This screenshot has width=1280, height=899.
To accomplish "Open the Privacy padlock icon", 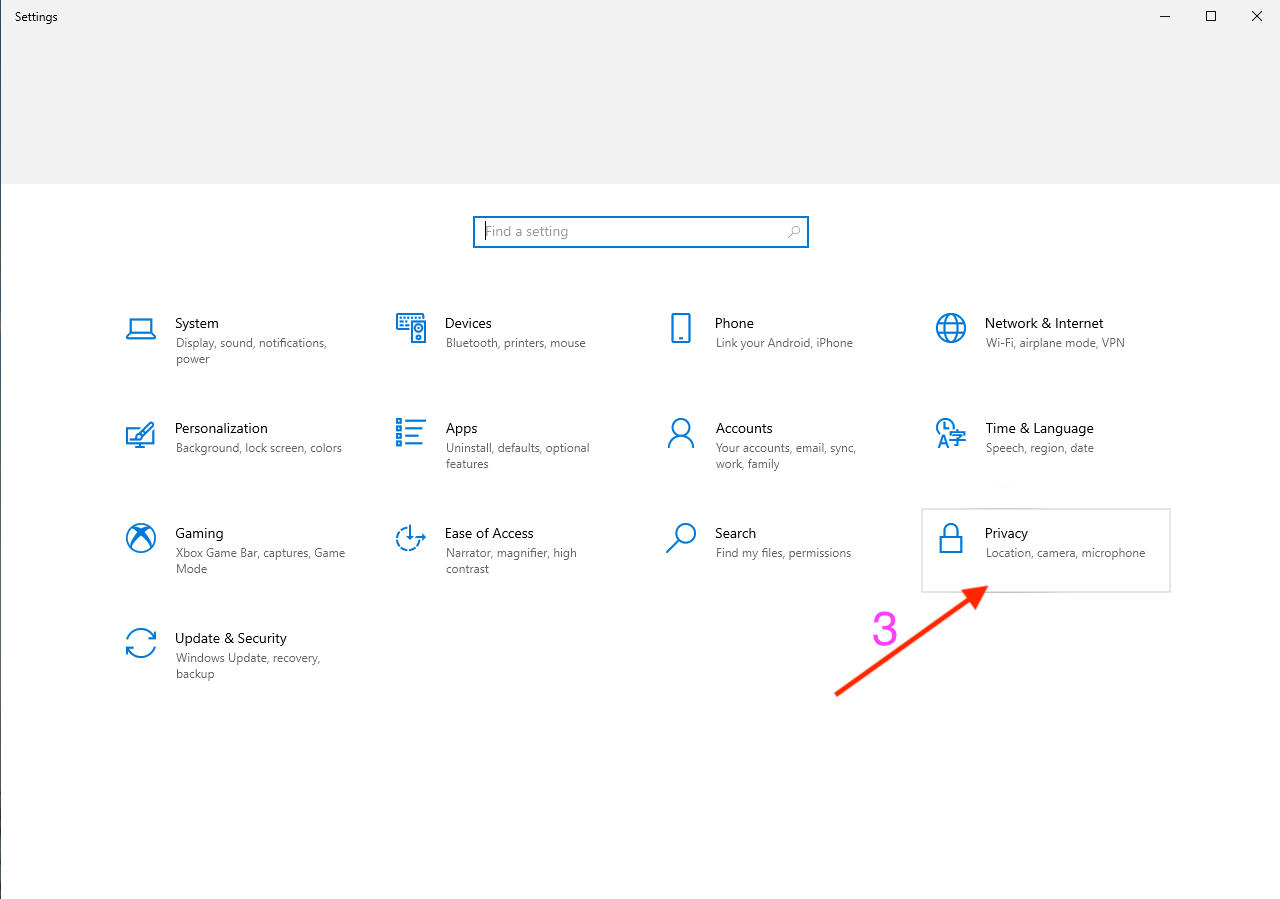I will pyautogui.click(x=951, y=538).
